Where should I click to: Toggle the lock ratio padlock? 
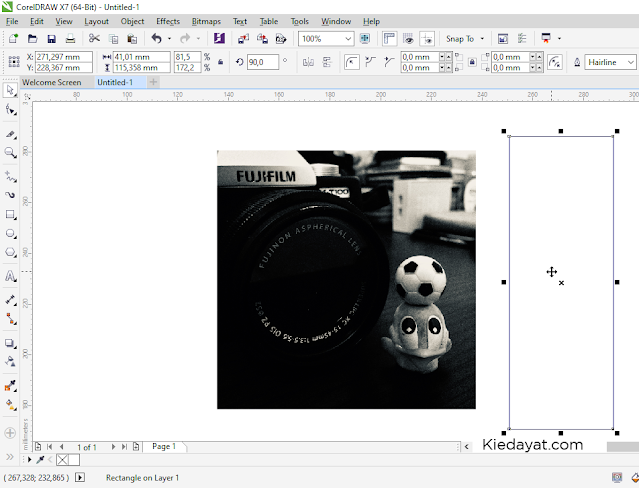pyautogui.click(x=220, y=62)
